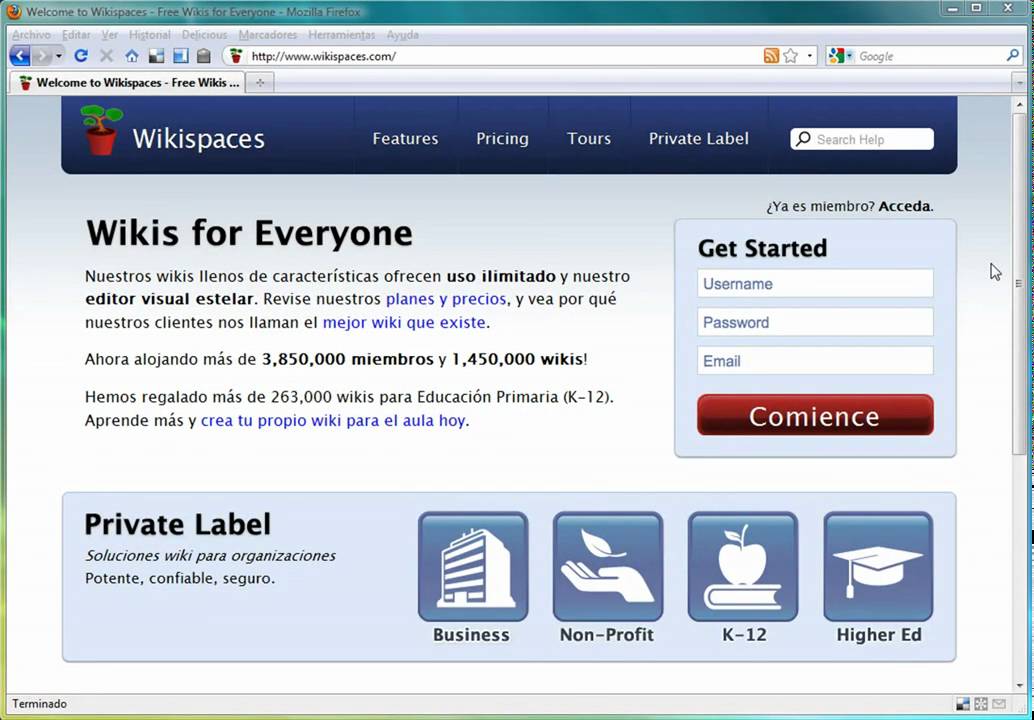Image resolution: width=1034 pixels, height=720 pixels.
Task: Open the back/forward history dropdown arrow
Action: coord(59,56)
